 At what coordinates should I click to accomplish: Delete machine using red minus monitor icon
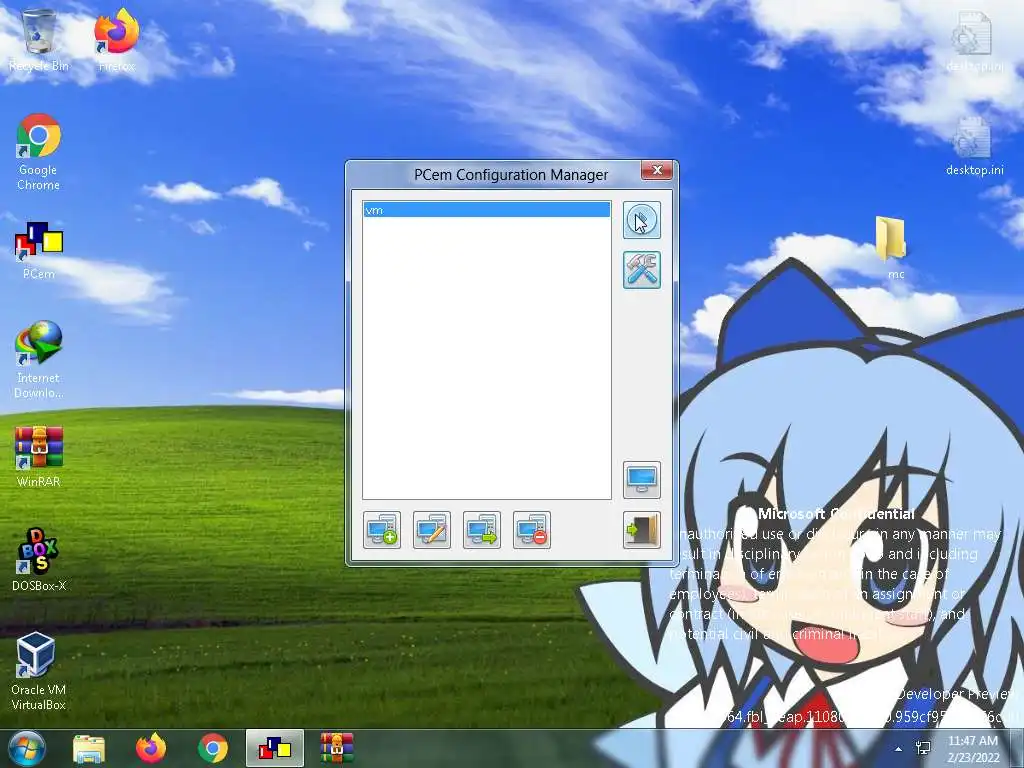pos(532,530)
